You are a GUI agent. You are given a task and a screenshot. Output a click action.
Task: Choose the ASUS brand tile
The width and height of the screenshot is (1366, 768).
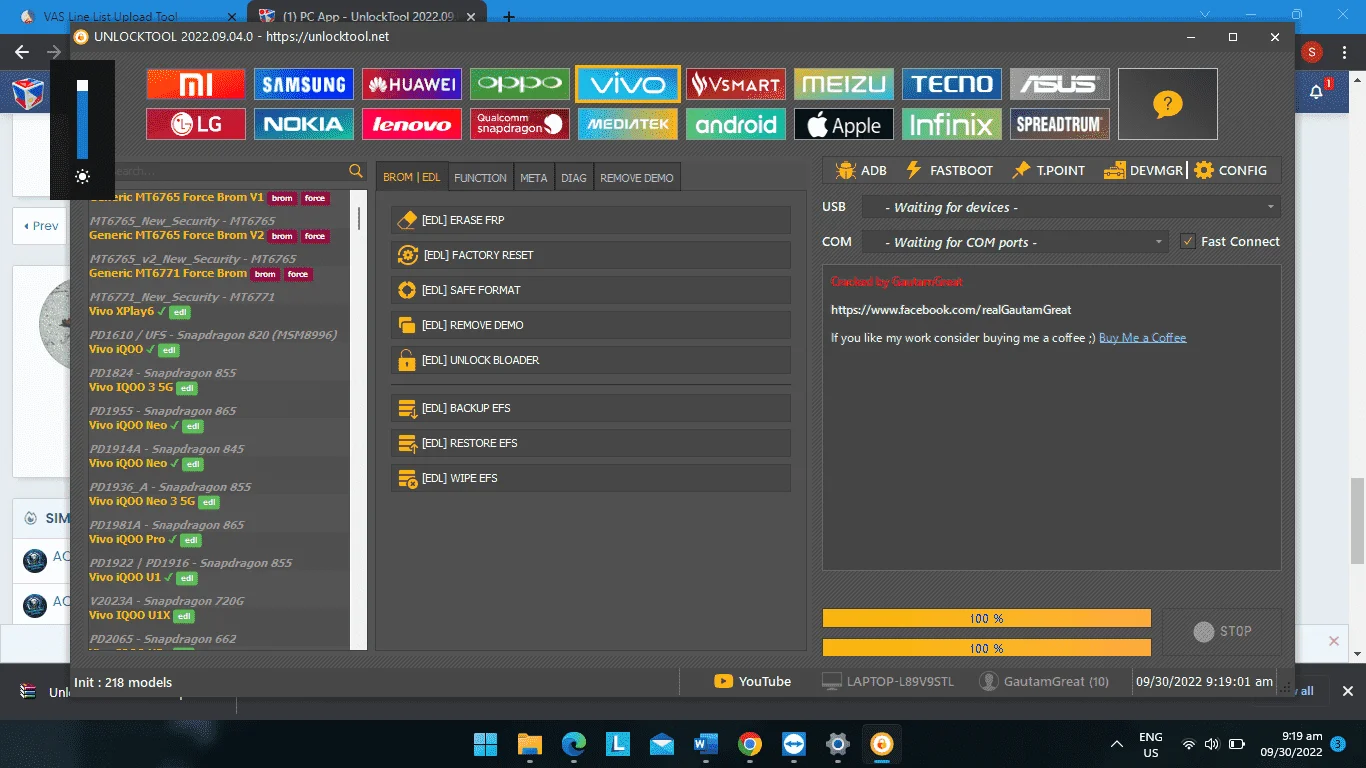[1060, 84]
